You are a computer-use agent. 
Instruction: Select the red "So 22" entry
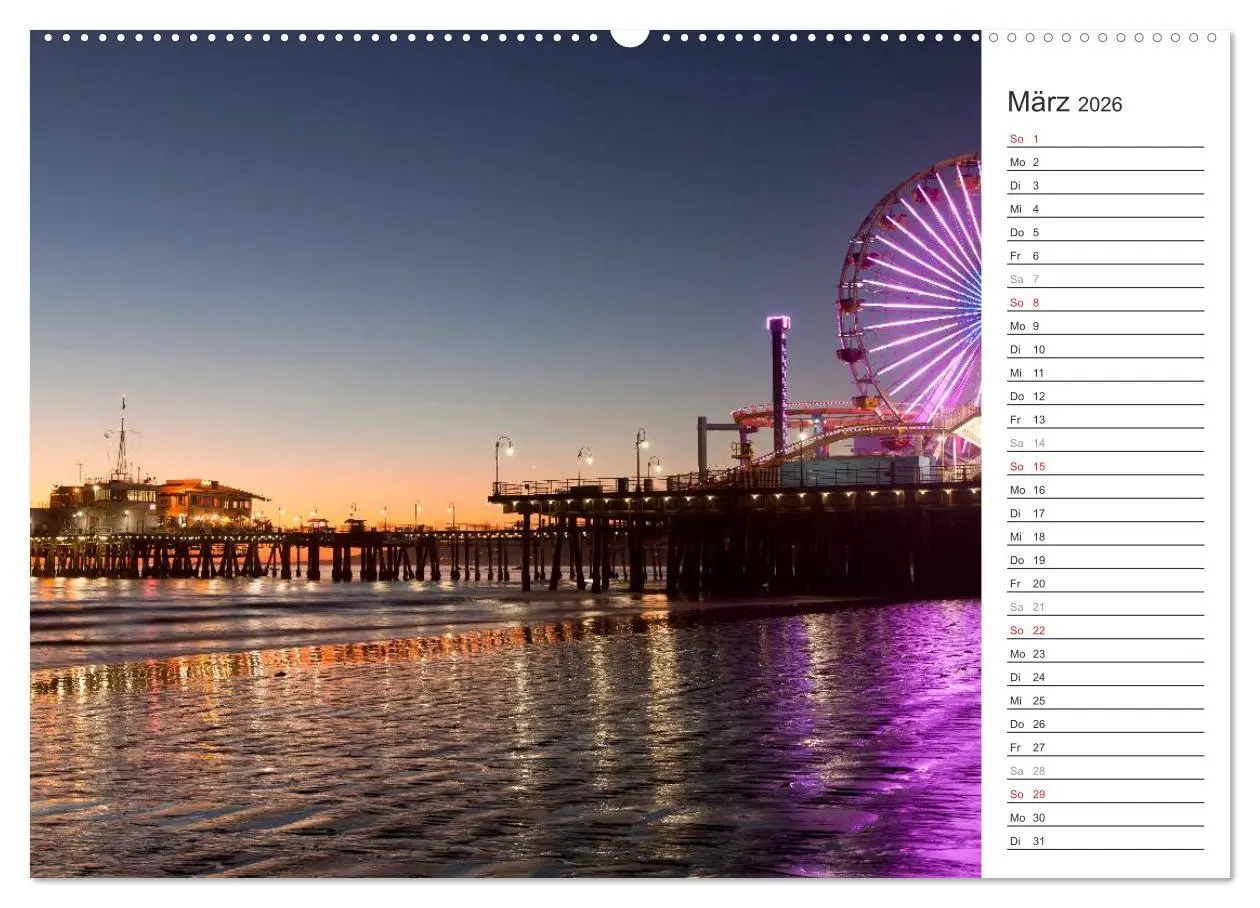[1026, 630]
